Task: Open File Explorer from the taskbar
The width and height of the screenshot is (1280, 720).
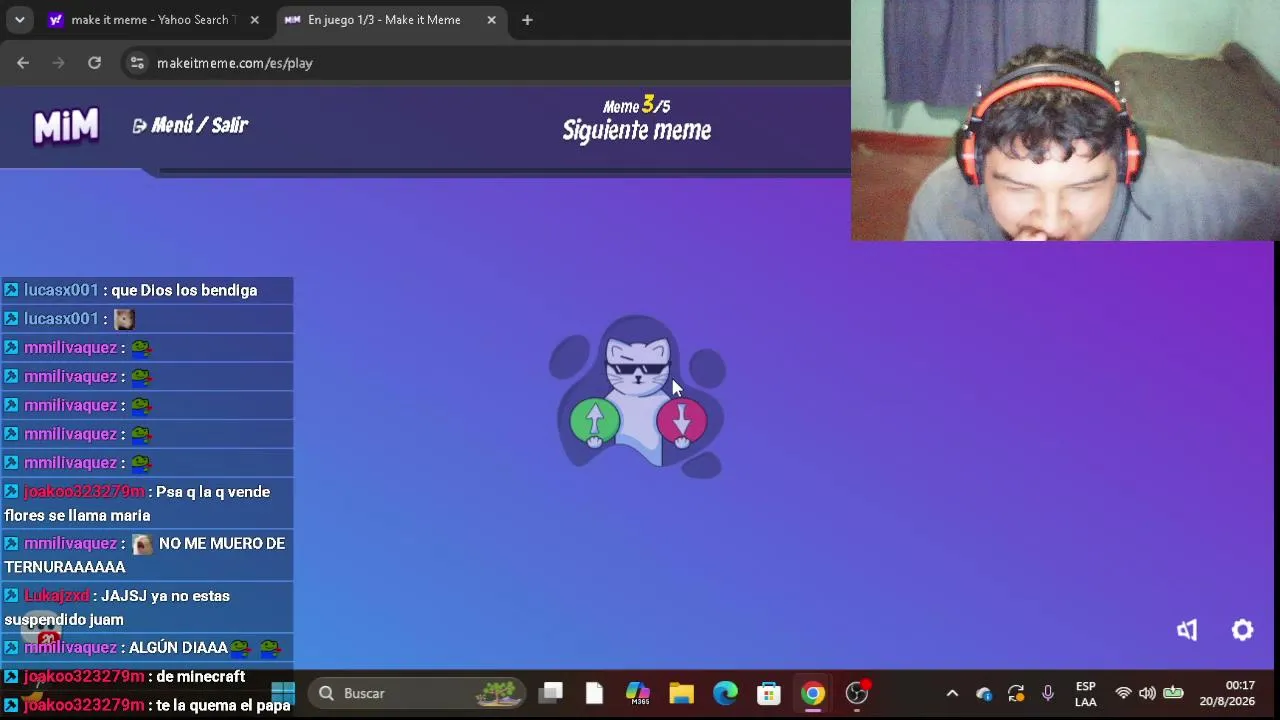Action: click(x=682, y=693)
